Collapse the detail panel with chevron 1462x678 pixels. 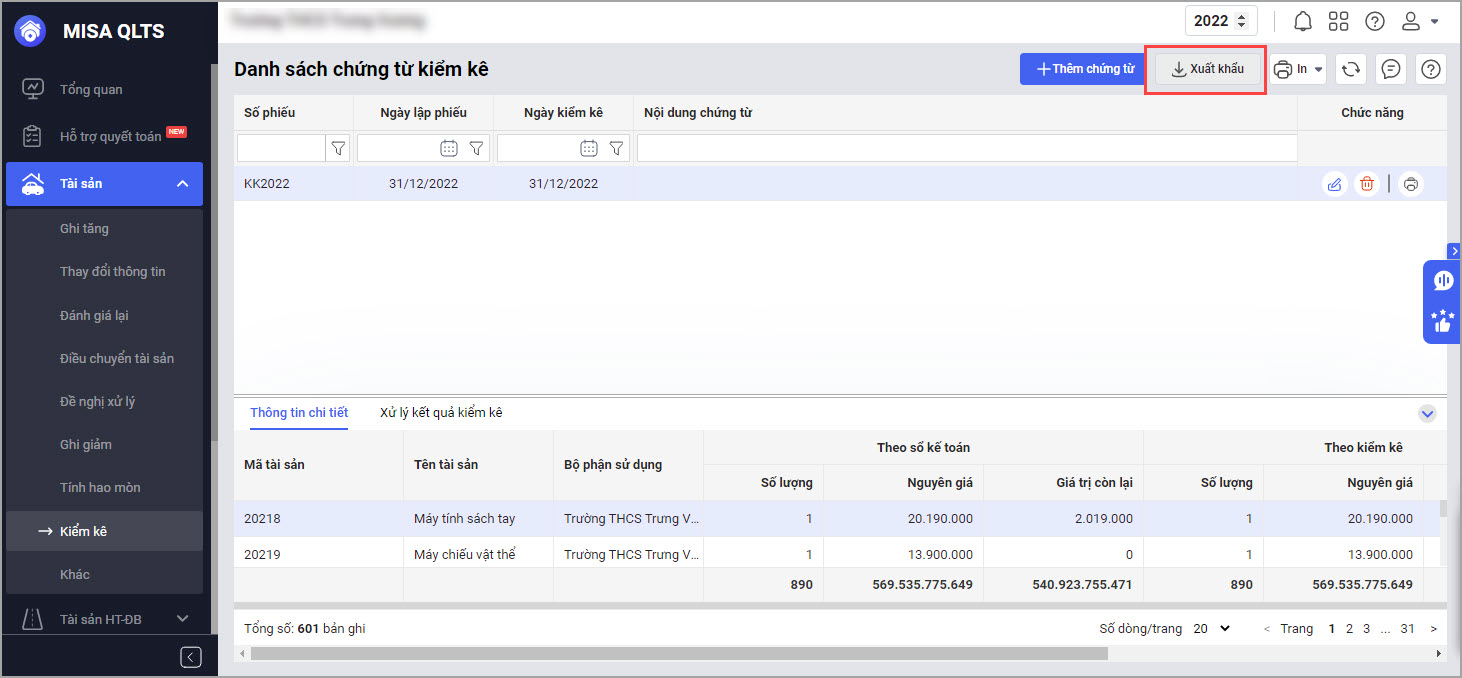pyautogui.click(x=1427, y=413)
